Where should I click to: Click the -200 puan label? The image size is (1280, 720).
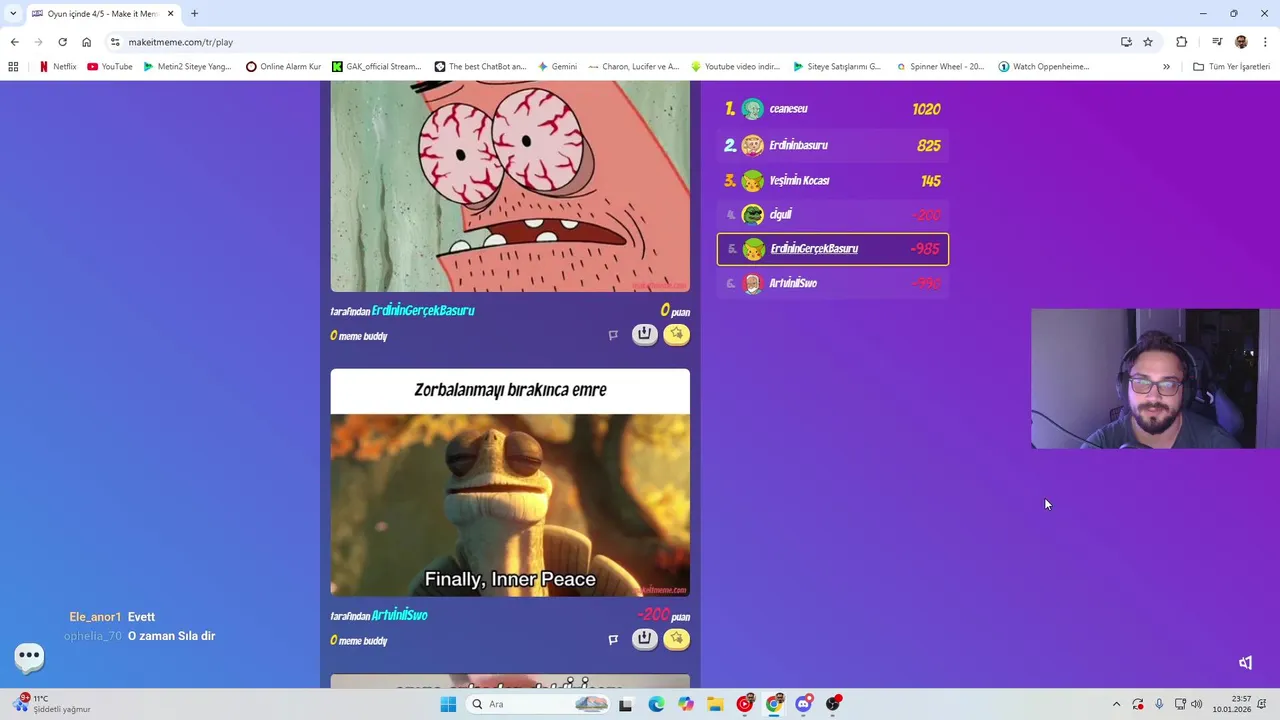click(663, 615)
